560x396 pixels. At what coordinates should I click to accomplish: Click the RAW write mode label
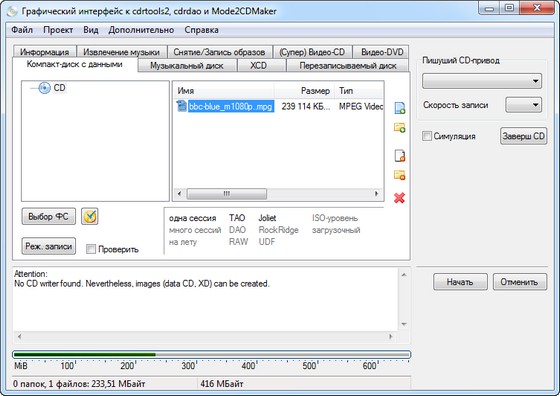(x=238, y=242)
